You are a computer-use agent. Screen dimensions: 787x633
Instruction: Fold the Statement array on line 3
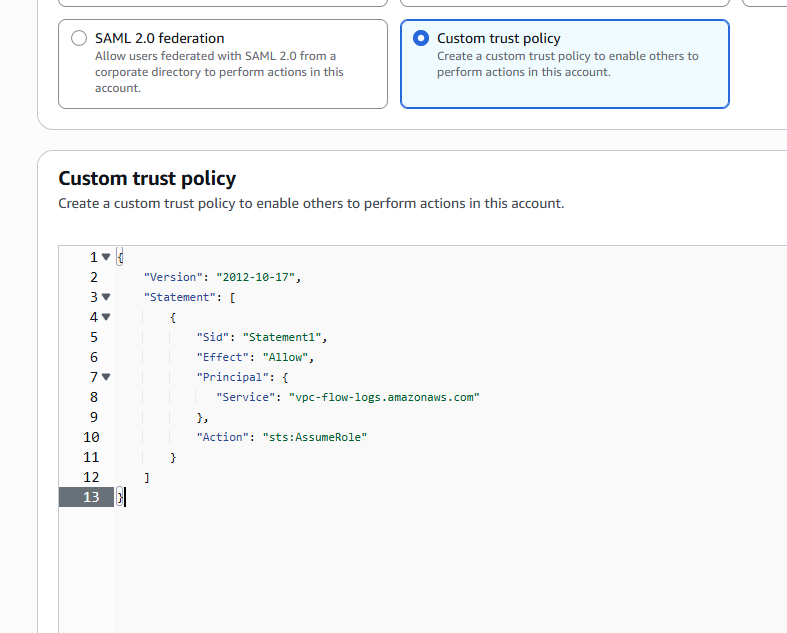tap(106, 297)
